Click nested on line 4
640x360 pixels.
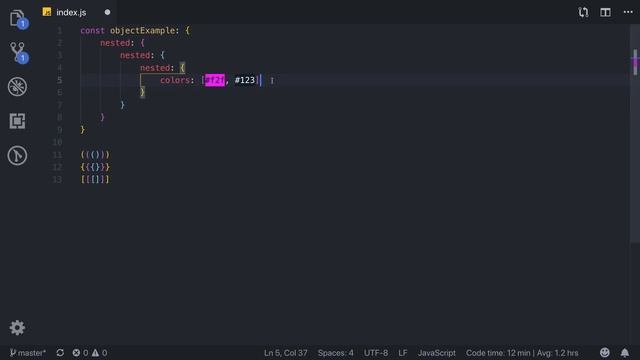[x=155, y=68]
